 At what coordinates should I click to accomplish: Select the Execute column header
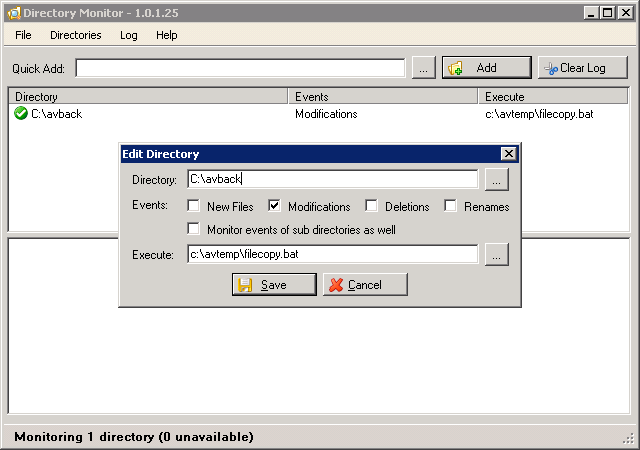click(x=553, y=96)
